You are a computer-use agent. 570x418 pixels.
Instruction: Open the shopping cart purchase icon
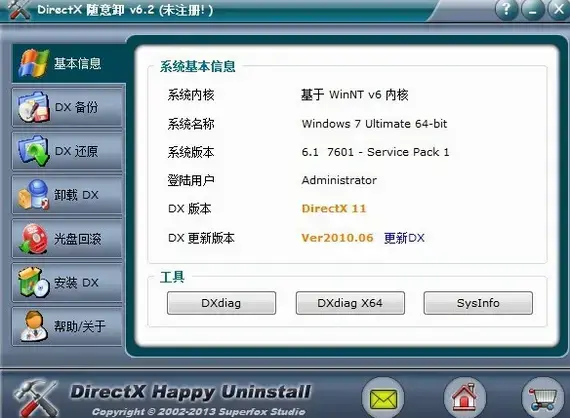[x=542, y=399]
